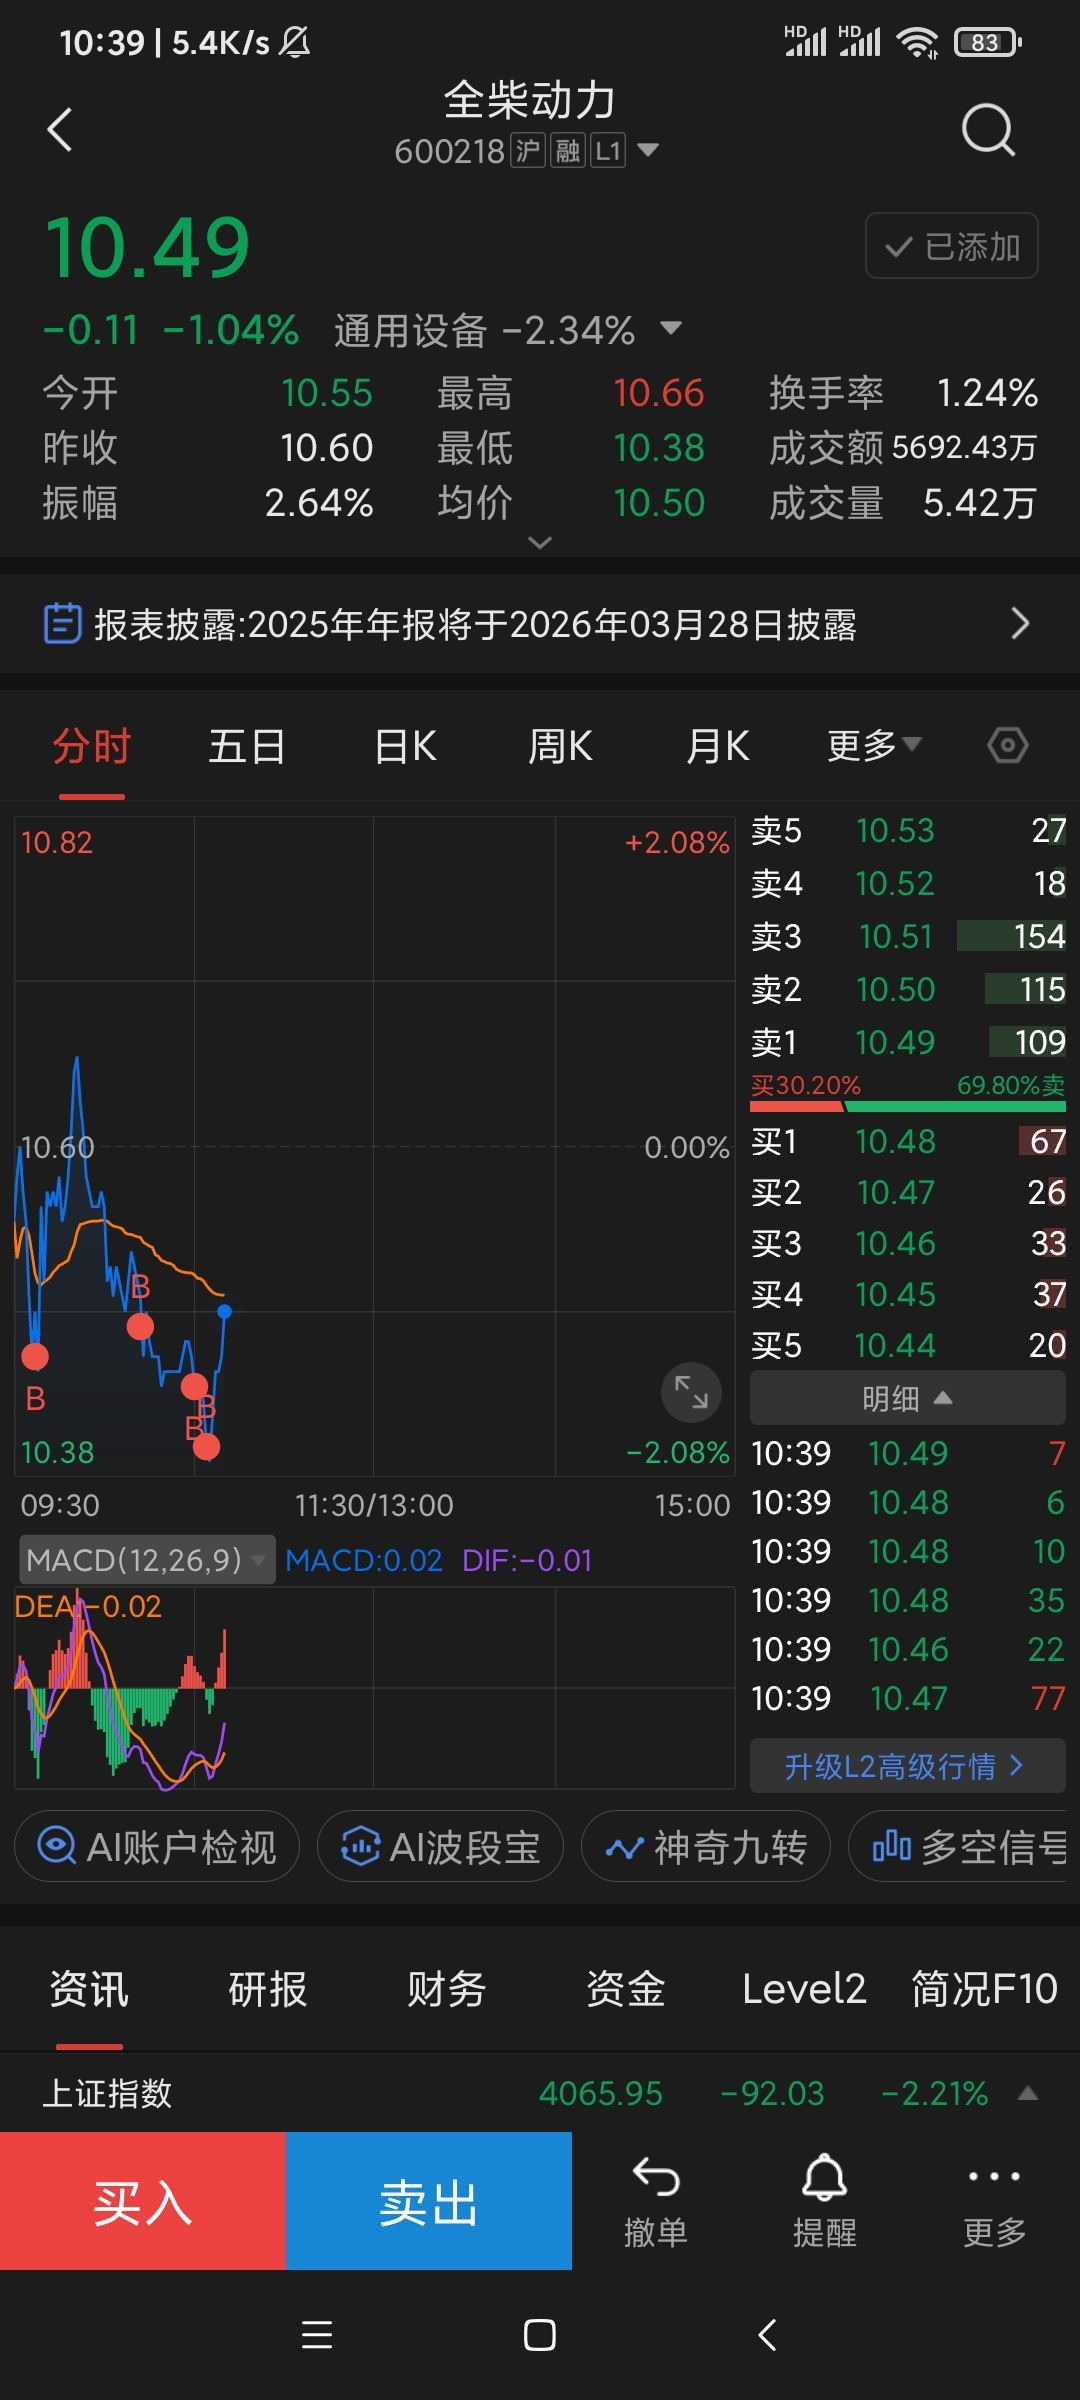This screenshot has height=2400, width=1080.
Task: Tap the trade detail row with volume 77
Action: (x=908, y=1698)
